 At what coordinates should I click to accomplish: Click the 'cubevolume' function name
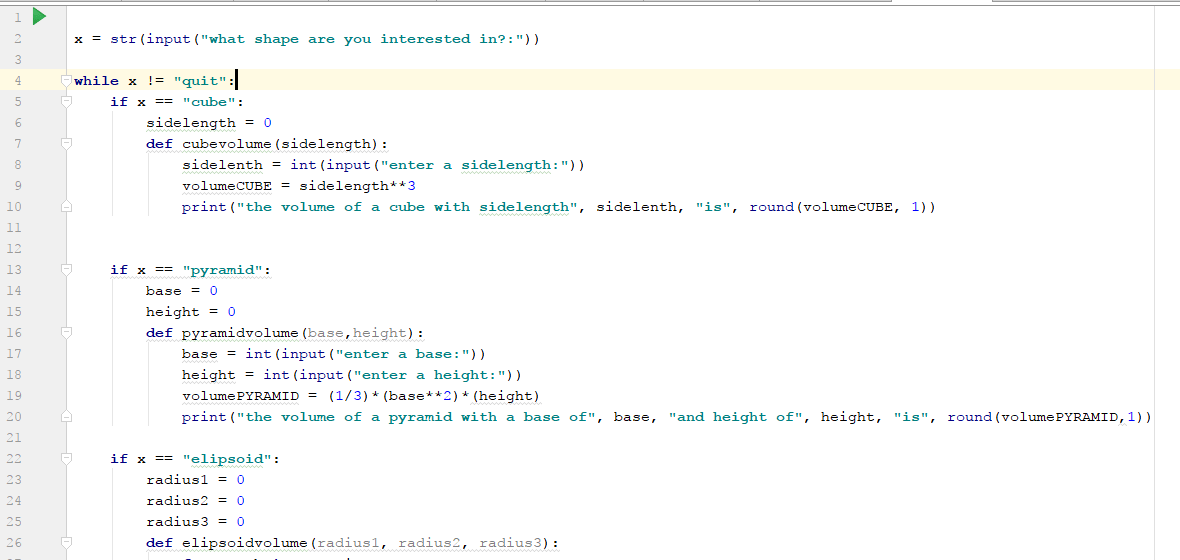(226, 144)
